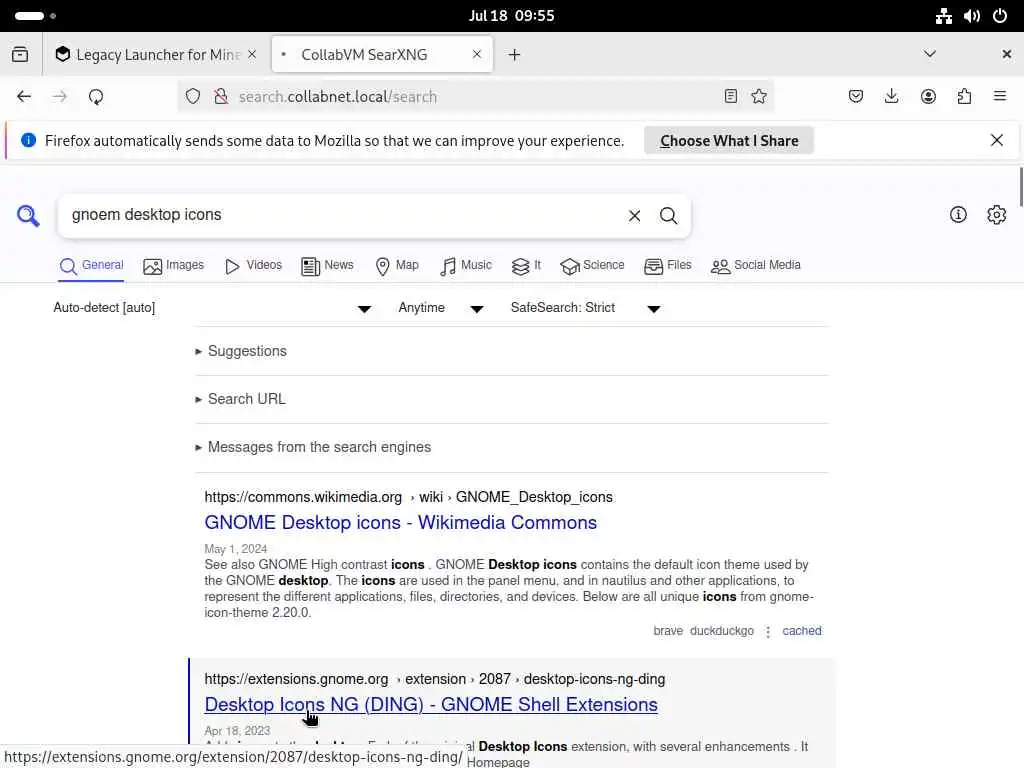Switch to the It category
This screenshot has width=1024, height=768.
point(526,266)
